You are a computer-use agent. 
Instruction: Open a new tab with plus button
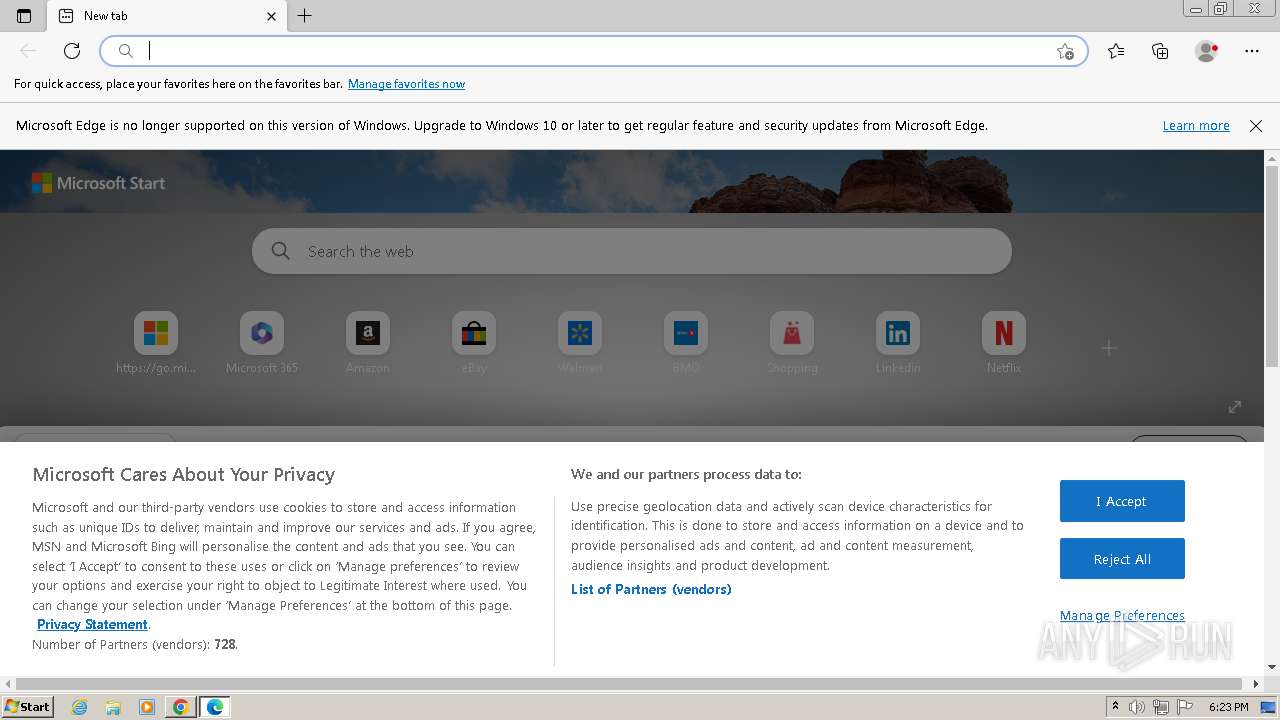point(305,16)
